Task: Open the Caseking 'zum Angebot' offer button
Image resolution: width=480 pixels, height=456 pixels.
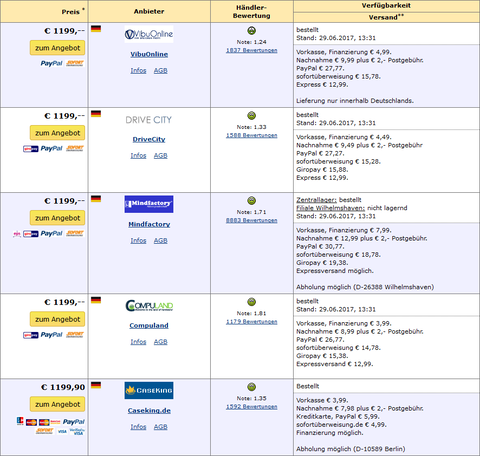Action: click(x=57, y=404)
